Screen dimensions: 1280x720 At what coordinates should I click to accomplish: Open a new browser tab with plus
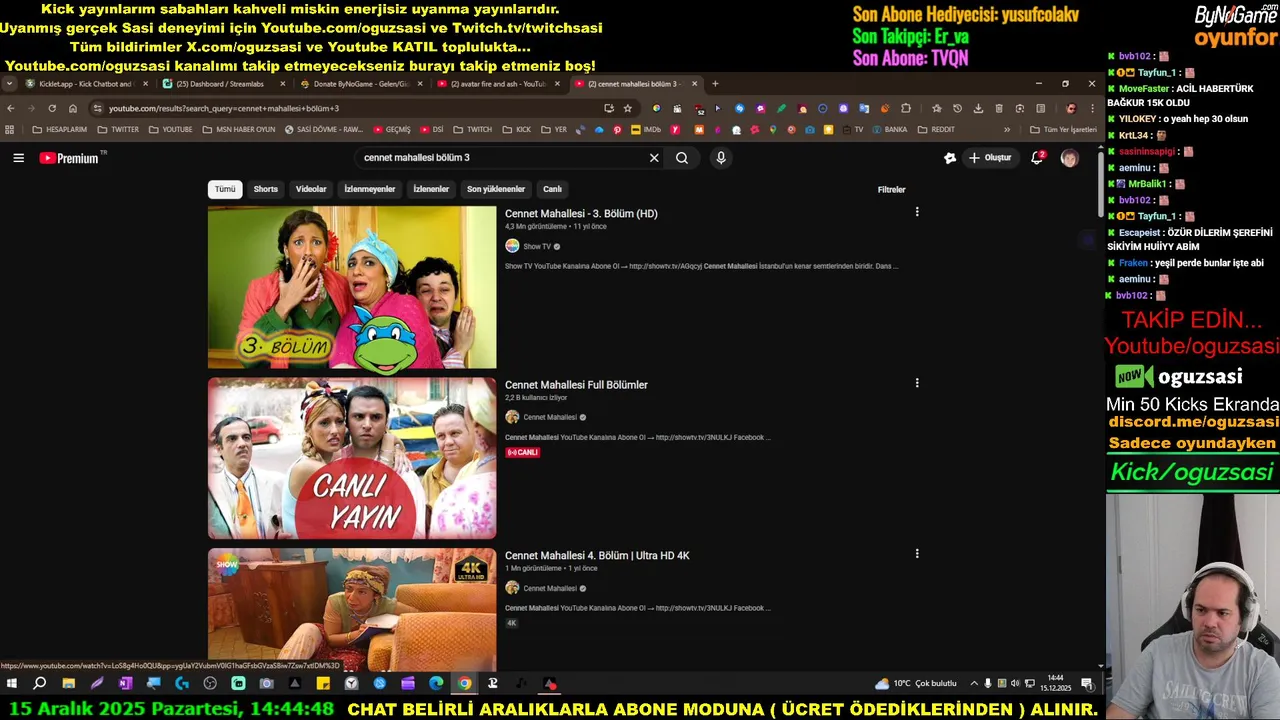(715, 84)
